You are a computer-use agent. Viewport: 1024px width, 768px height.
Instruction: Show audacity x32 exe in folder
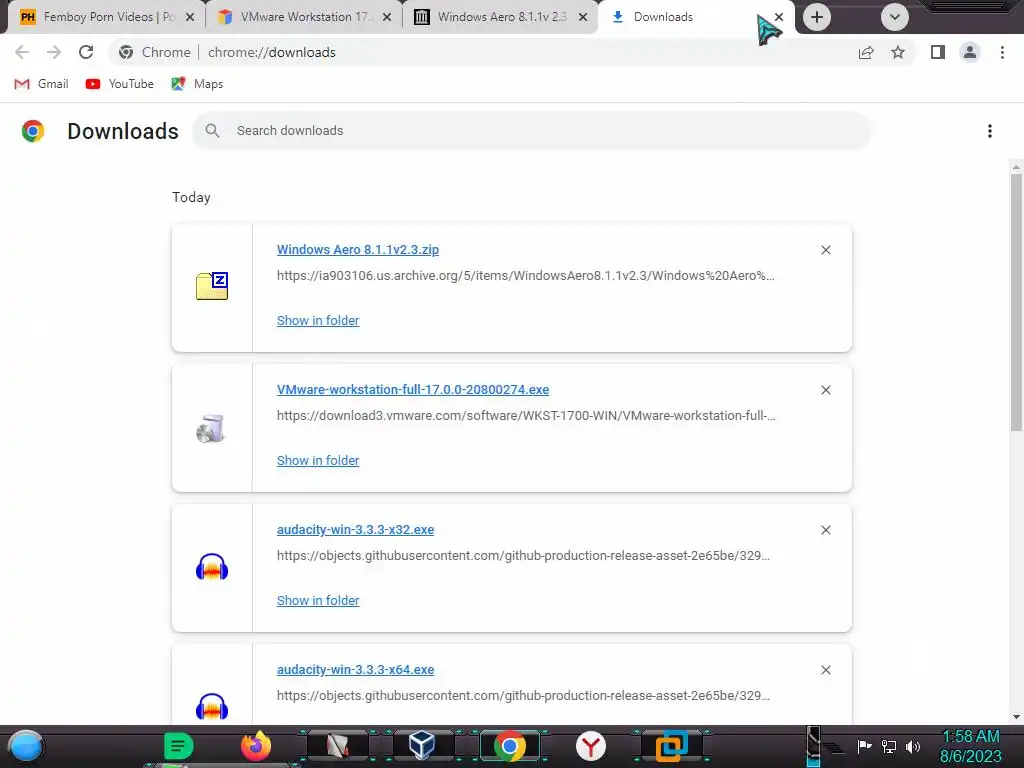(318, 600)
